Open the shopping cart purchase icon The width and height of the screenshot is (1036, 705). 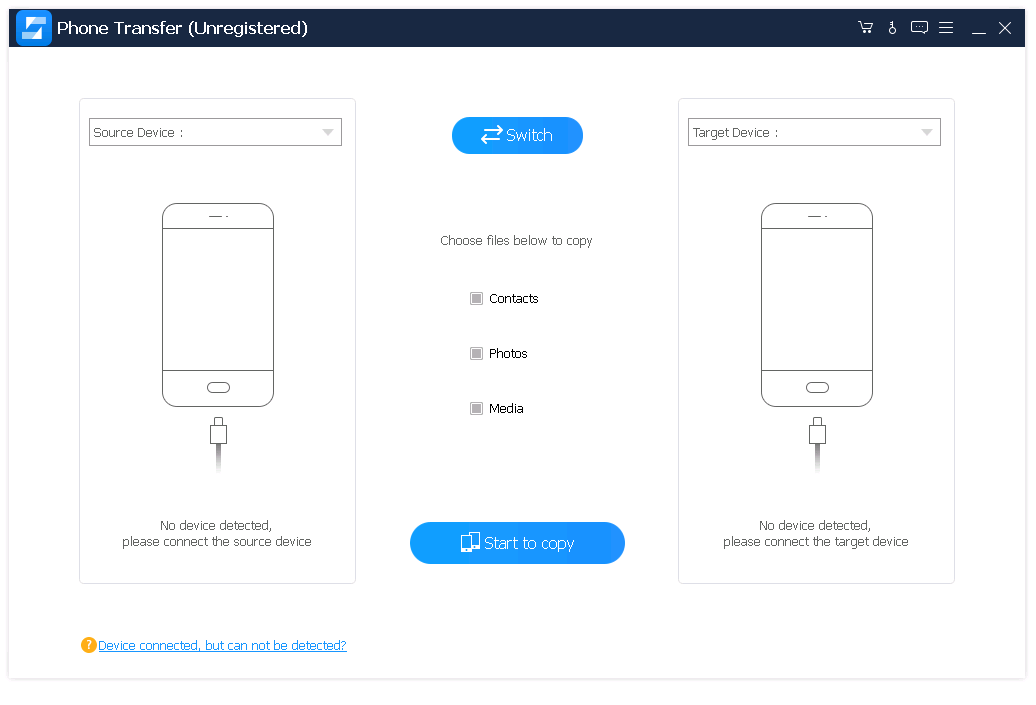(x=866, y=28)
